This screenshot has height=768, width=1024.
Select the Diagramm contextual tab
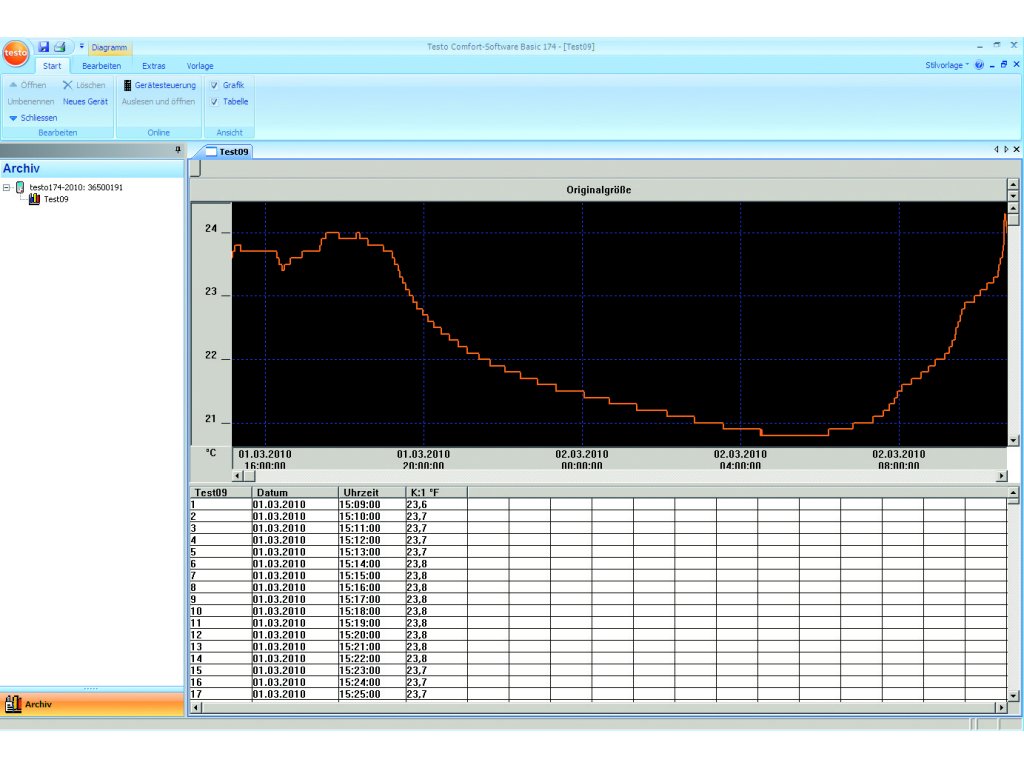click(x=109, y=48)
